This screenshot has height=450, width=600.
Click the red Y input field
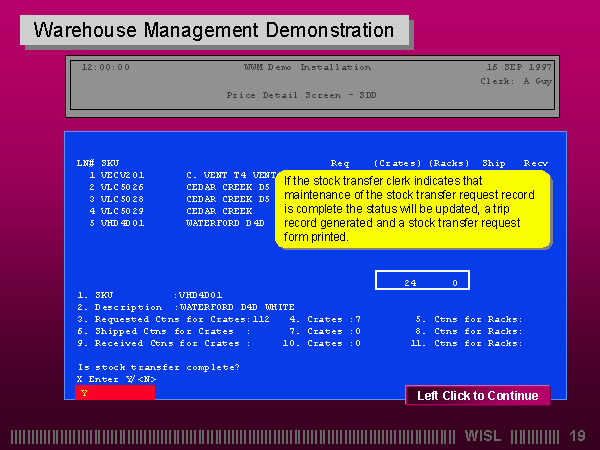[115, 393]
